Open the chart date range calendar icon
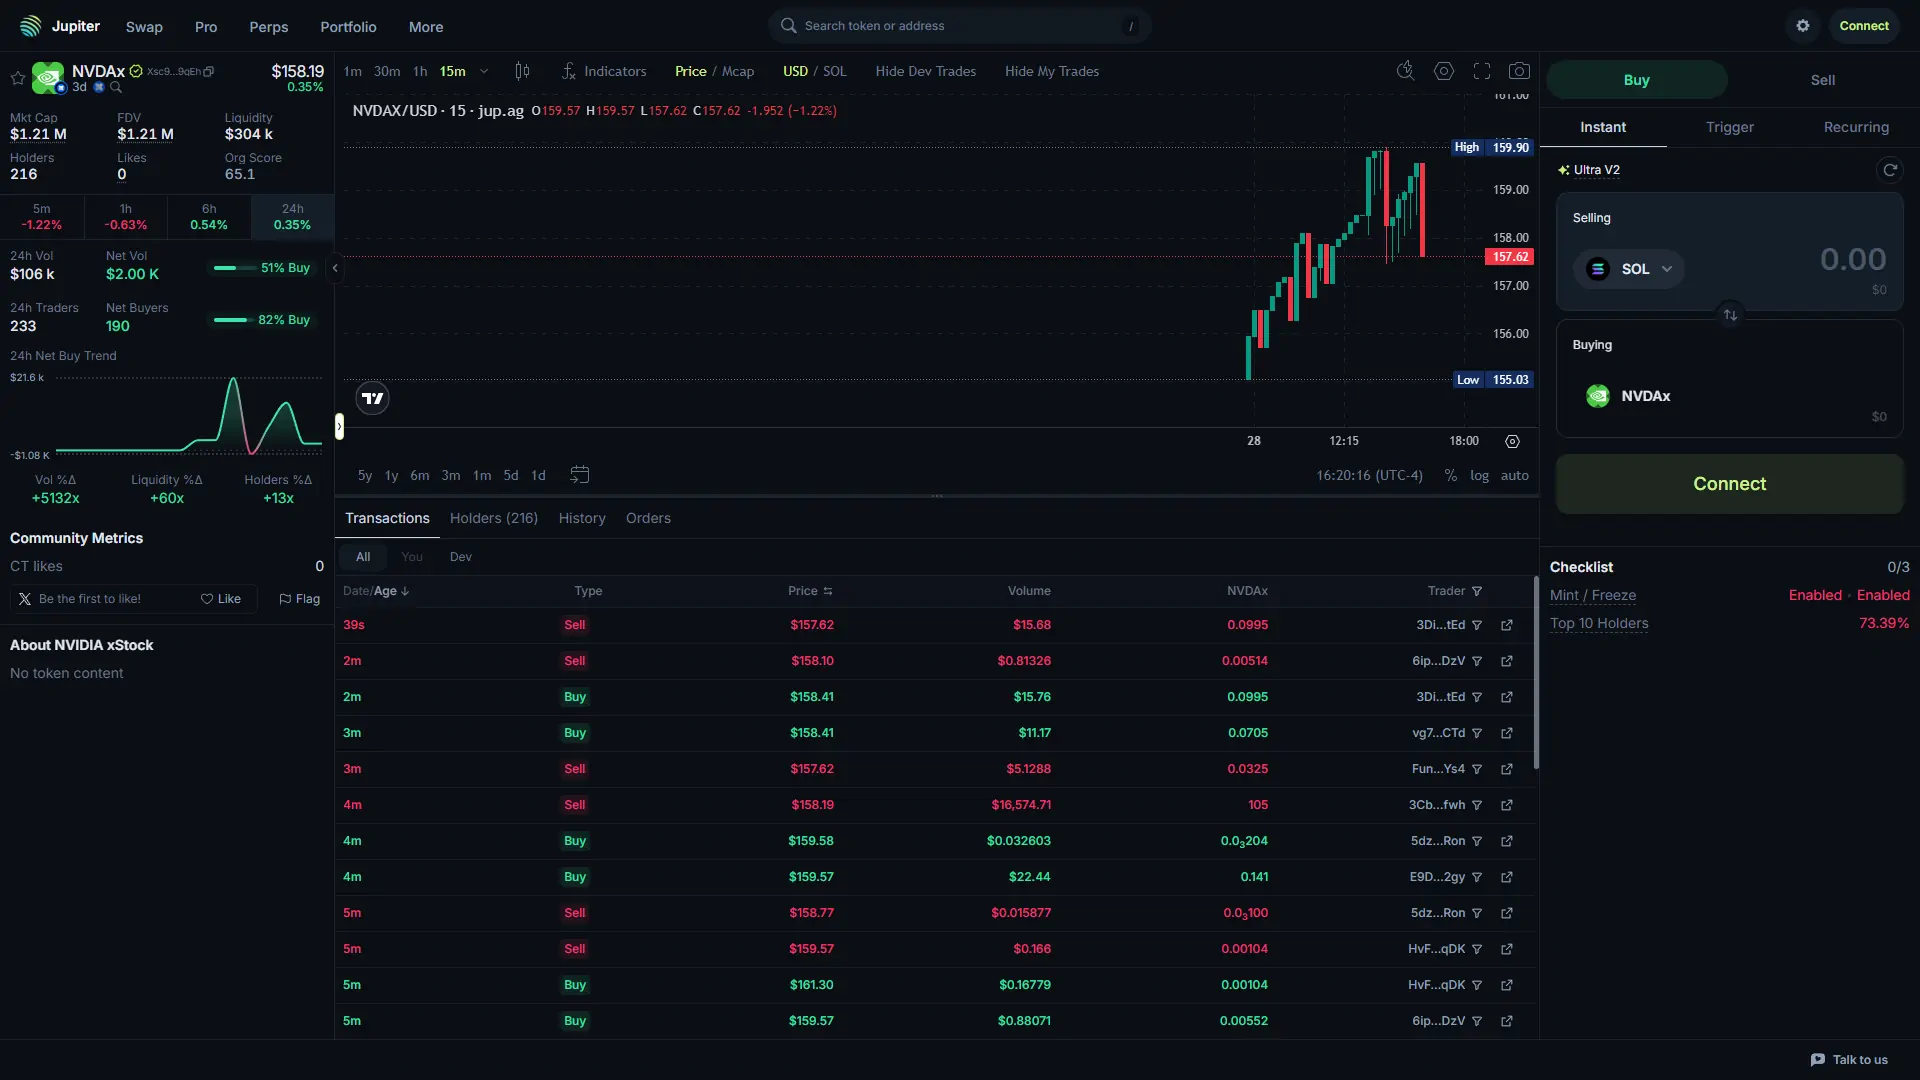1920x1080 pixels. pyautogui.click(x=579, y=475)
